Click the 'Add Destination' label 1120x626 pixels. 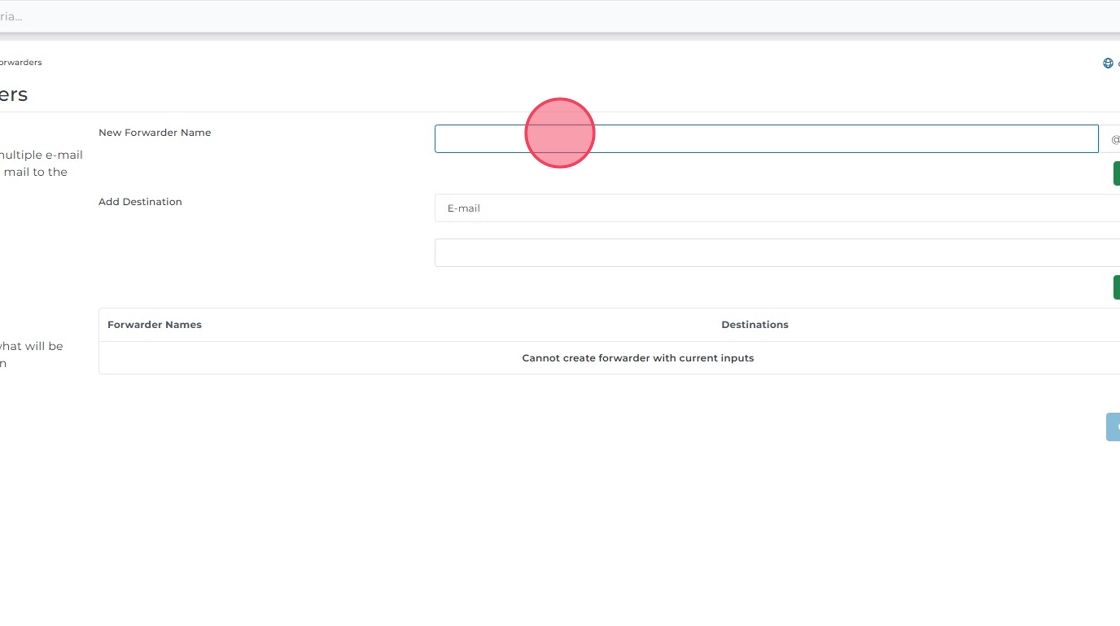[x=140, y=202]
